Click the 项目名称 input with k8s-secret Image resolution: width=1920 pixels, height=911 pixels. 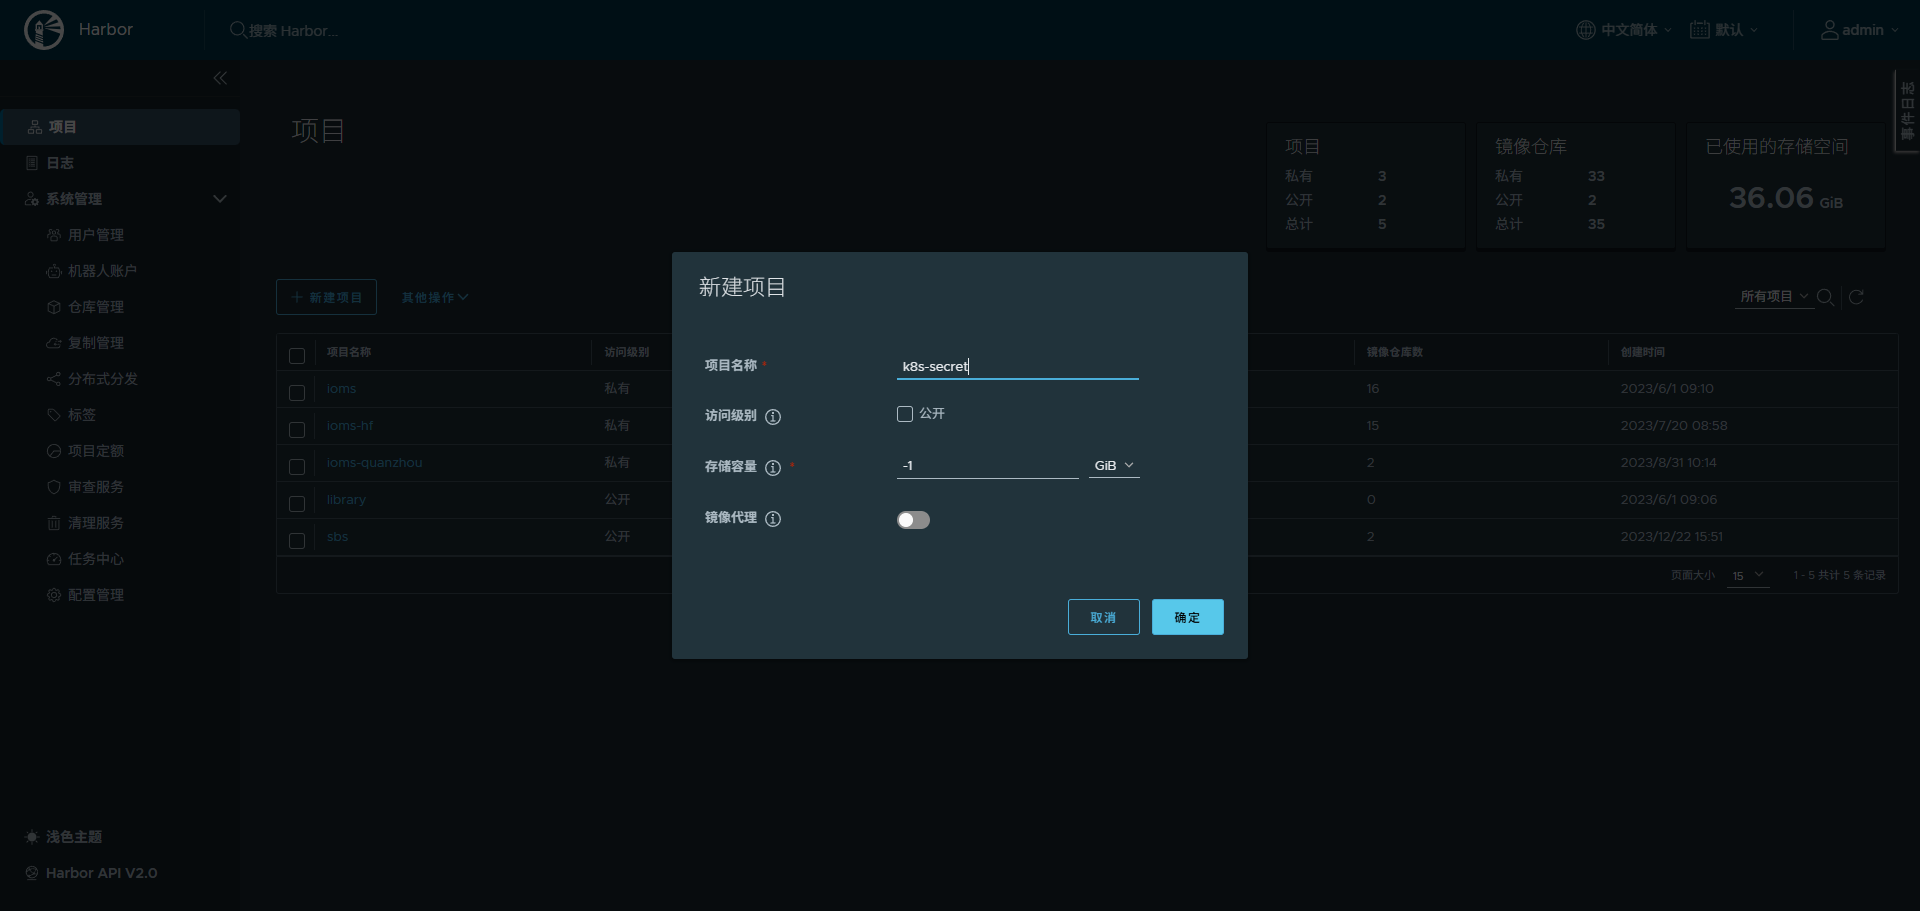click(x=1017, y=367)
